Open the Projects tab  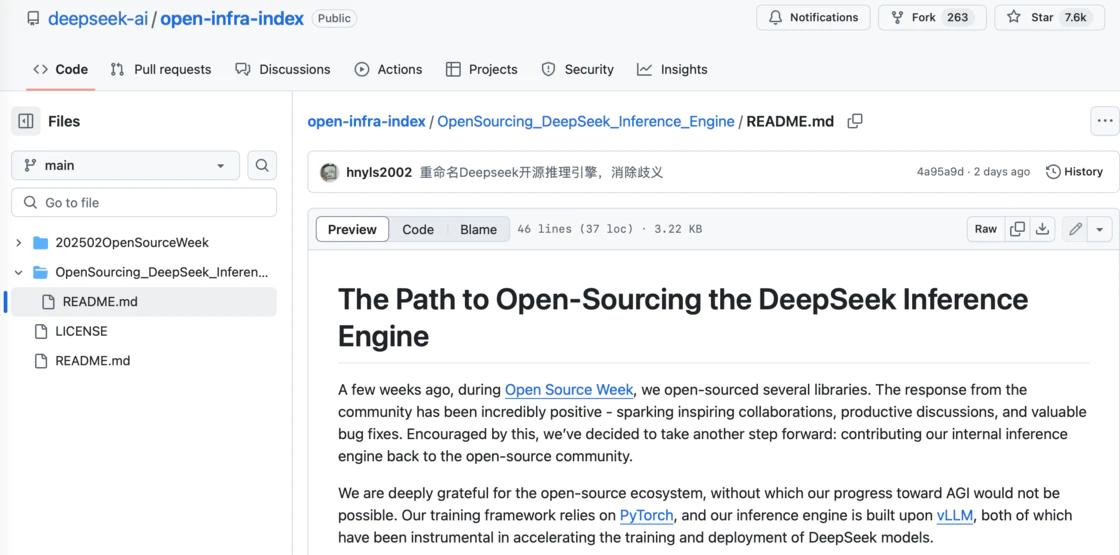tap(481, 69)
